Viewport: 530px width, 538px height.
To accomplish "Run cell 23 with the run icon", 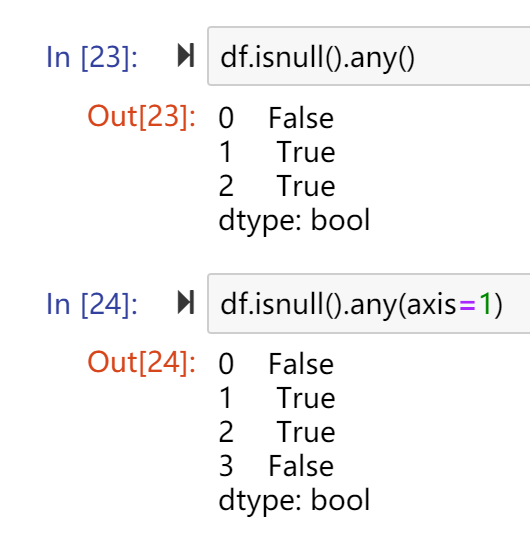I will [x=186, y=55].
